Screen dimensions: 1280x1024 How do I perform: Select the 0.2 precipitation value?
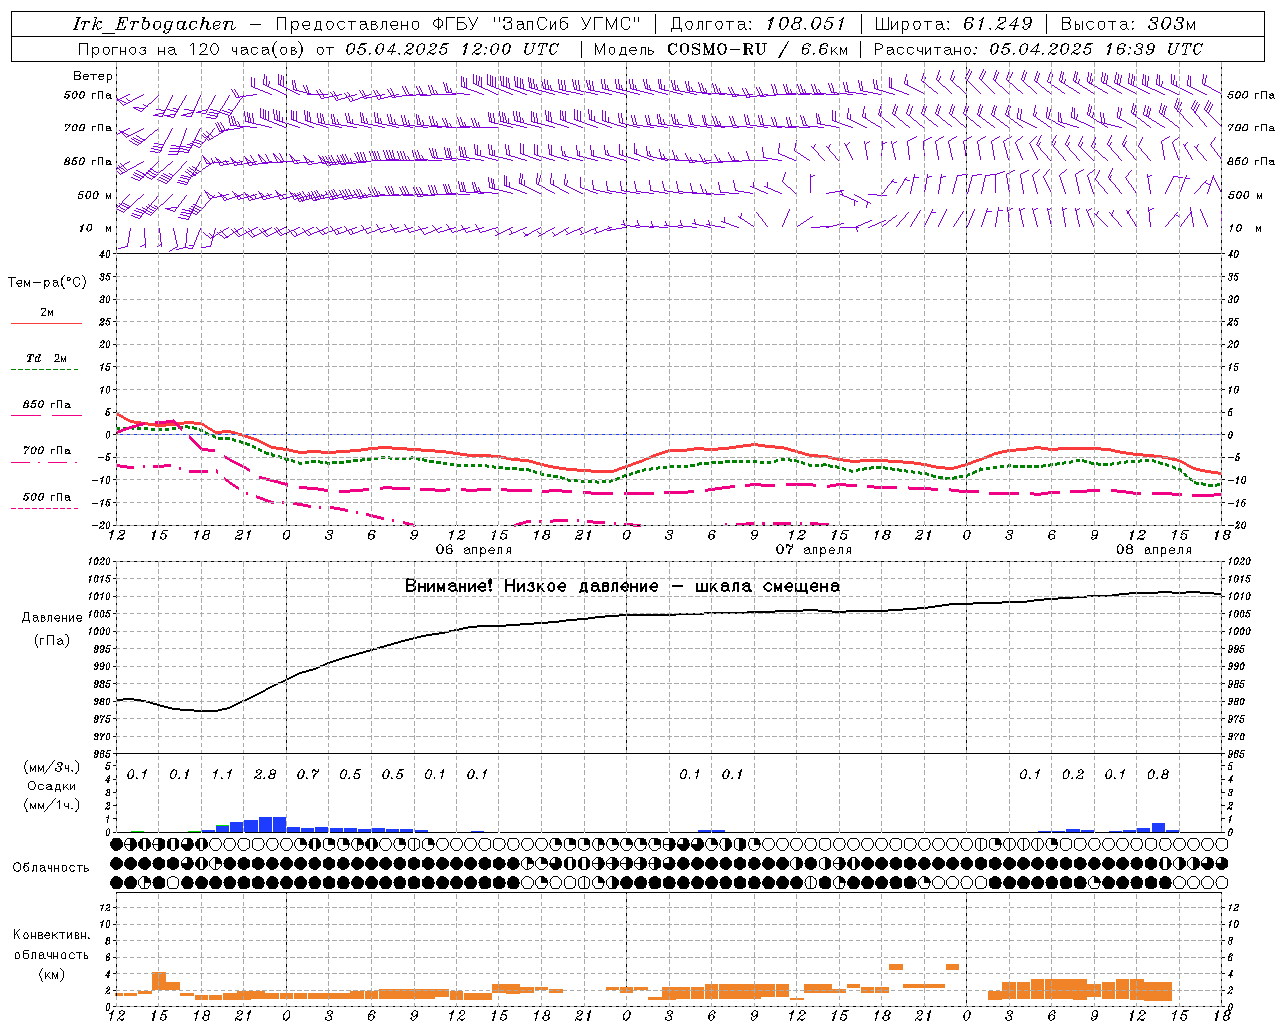(1073, 775)
